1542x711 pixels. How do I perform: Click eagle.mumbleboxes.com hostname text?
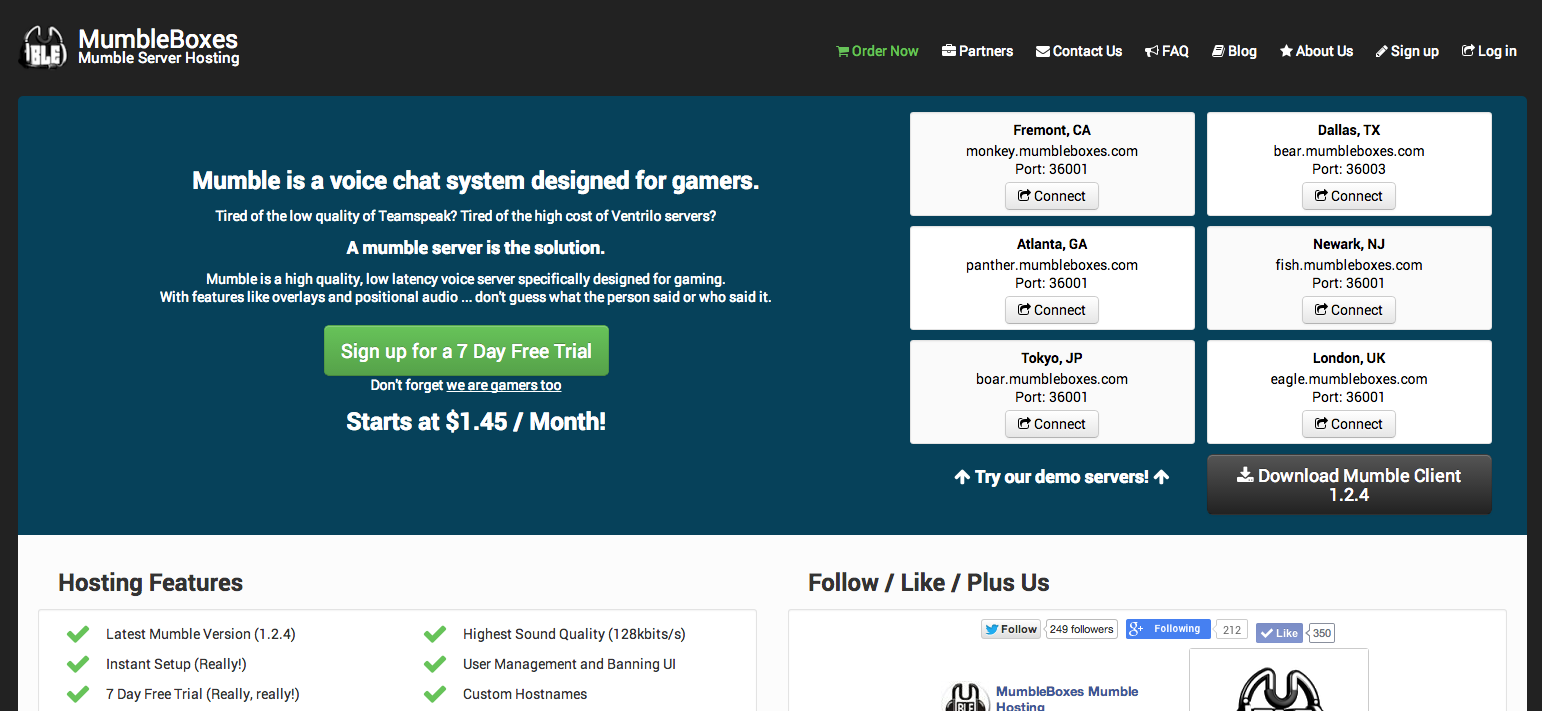click(x=1349, y=379)
